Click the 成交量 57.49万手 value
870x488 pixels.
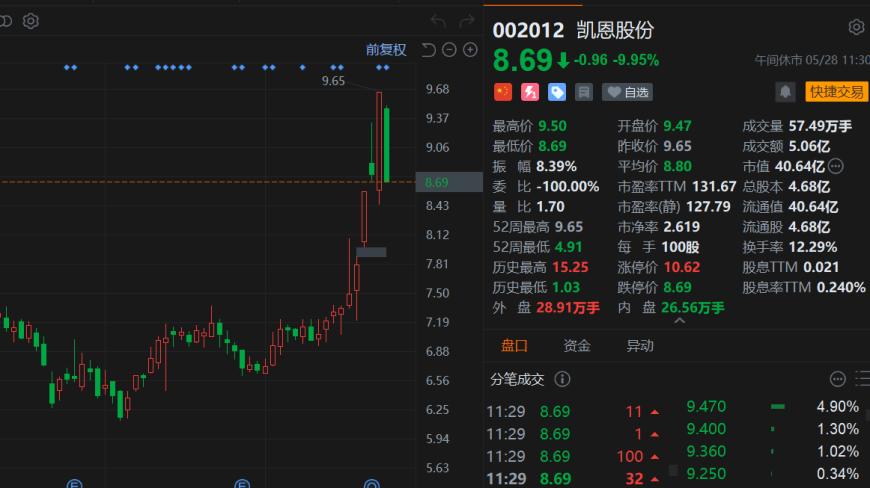pyautogui.click(x=820, y=126)
